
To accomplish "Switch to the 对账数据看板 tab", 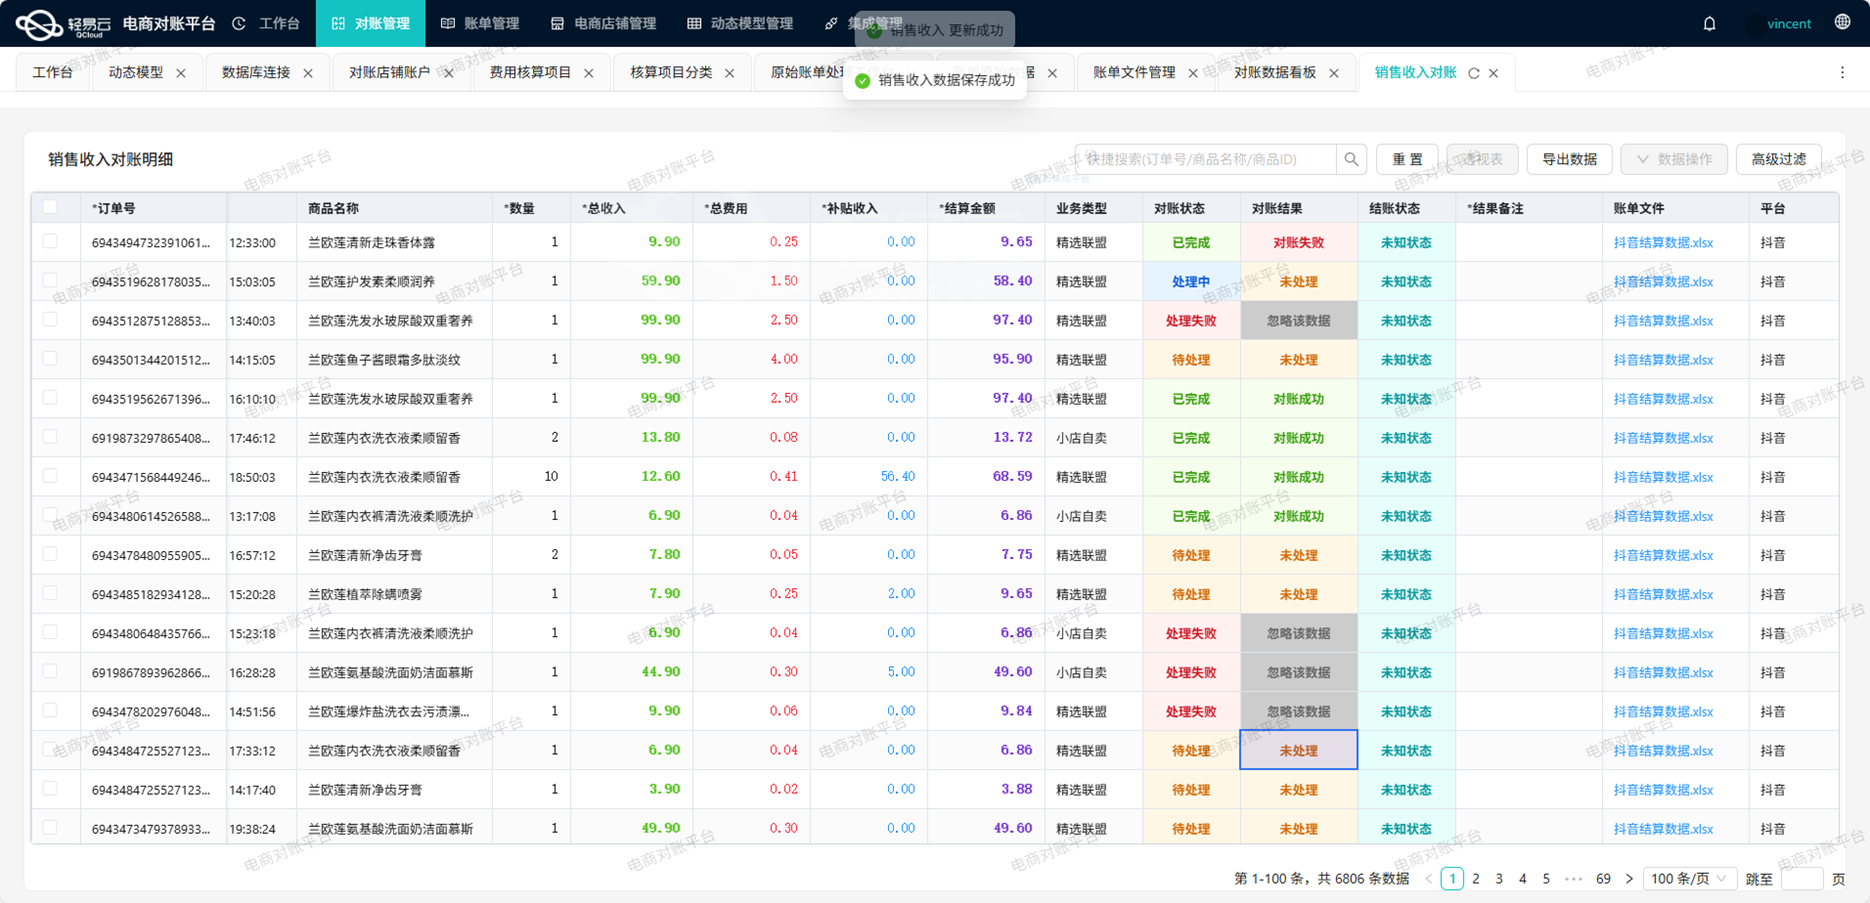I will coord(1275,73).
